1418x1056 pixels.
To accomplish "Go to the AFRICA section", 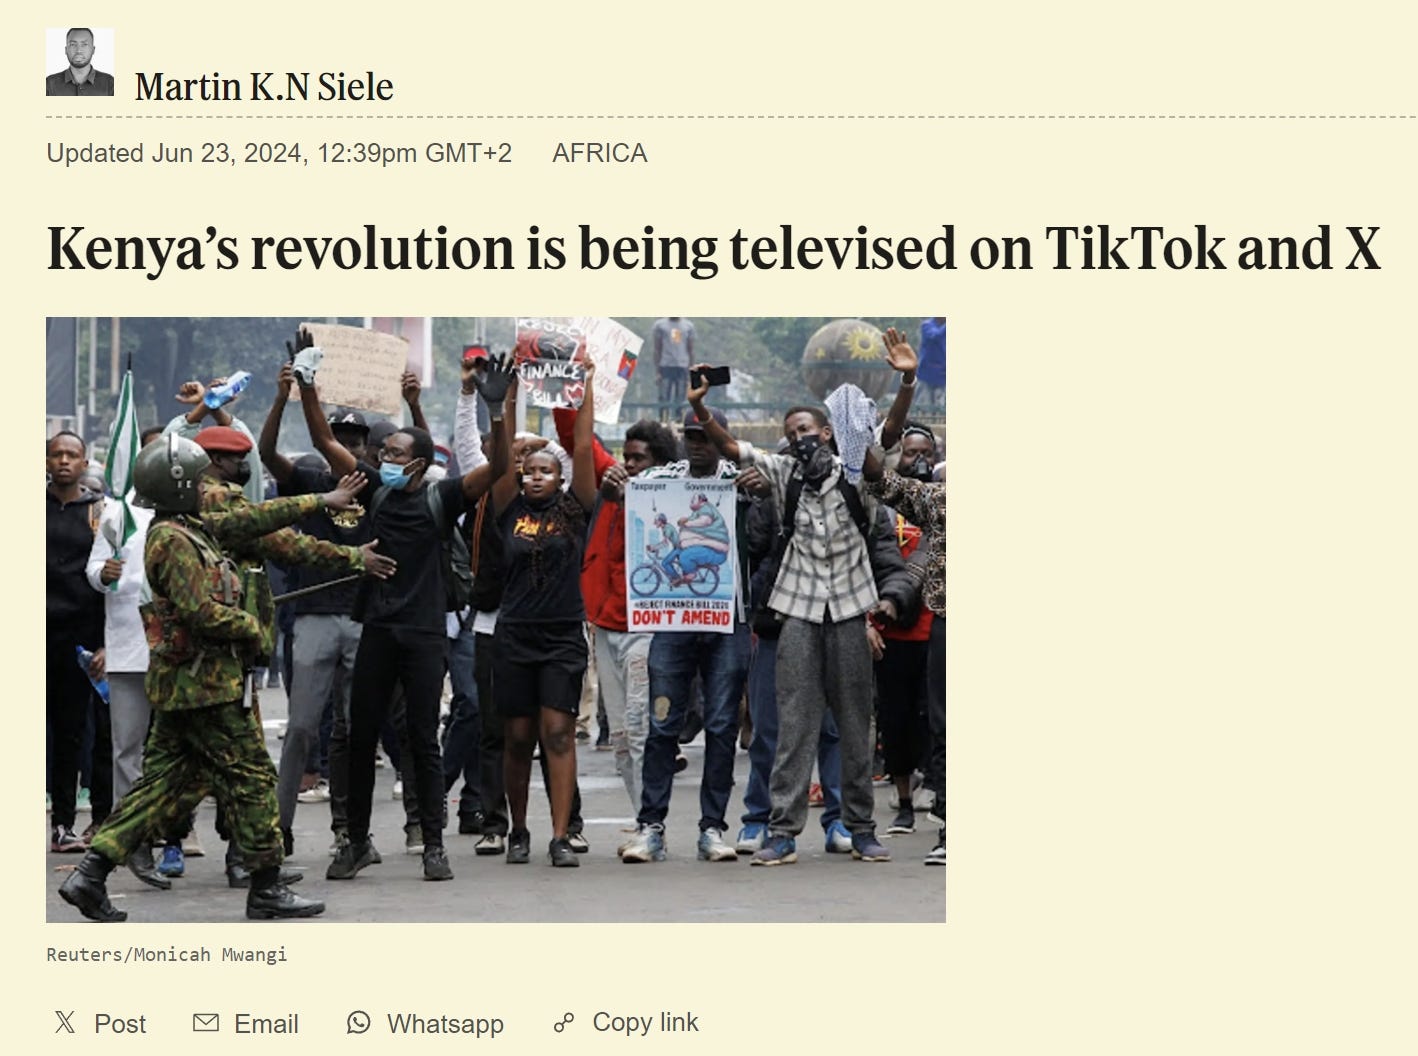I will [x=600, y=153].
